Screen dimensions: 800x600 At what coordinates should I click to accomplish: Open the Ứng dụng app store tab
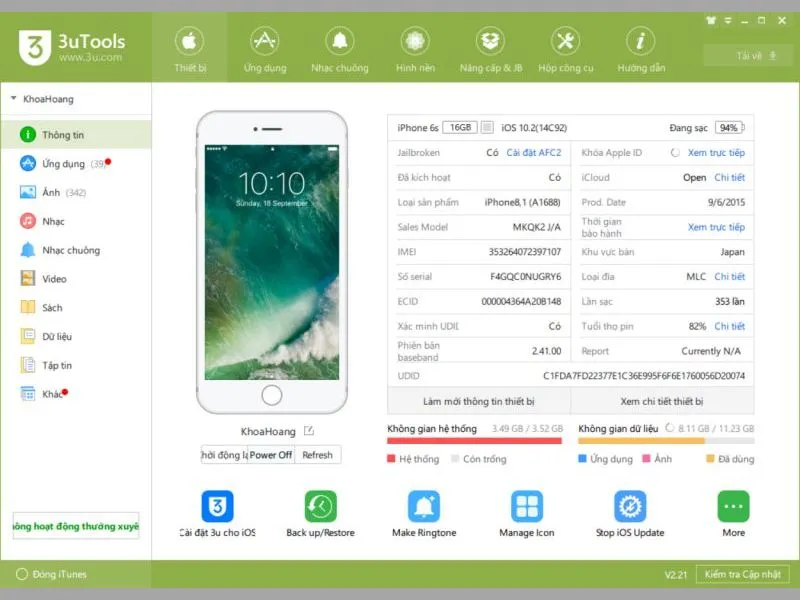coord(265,49)
